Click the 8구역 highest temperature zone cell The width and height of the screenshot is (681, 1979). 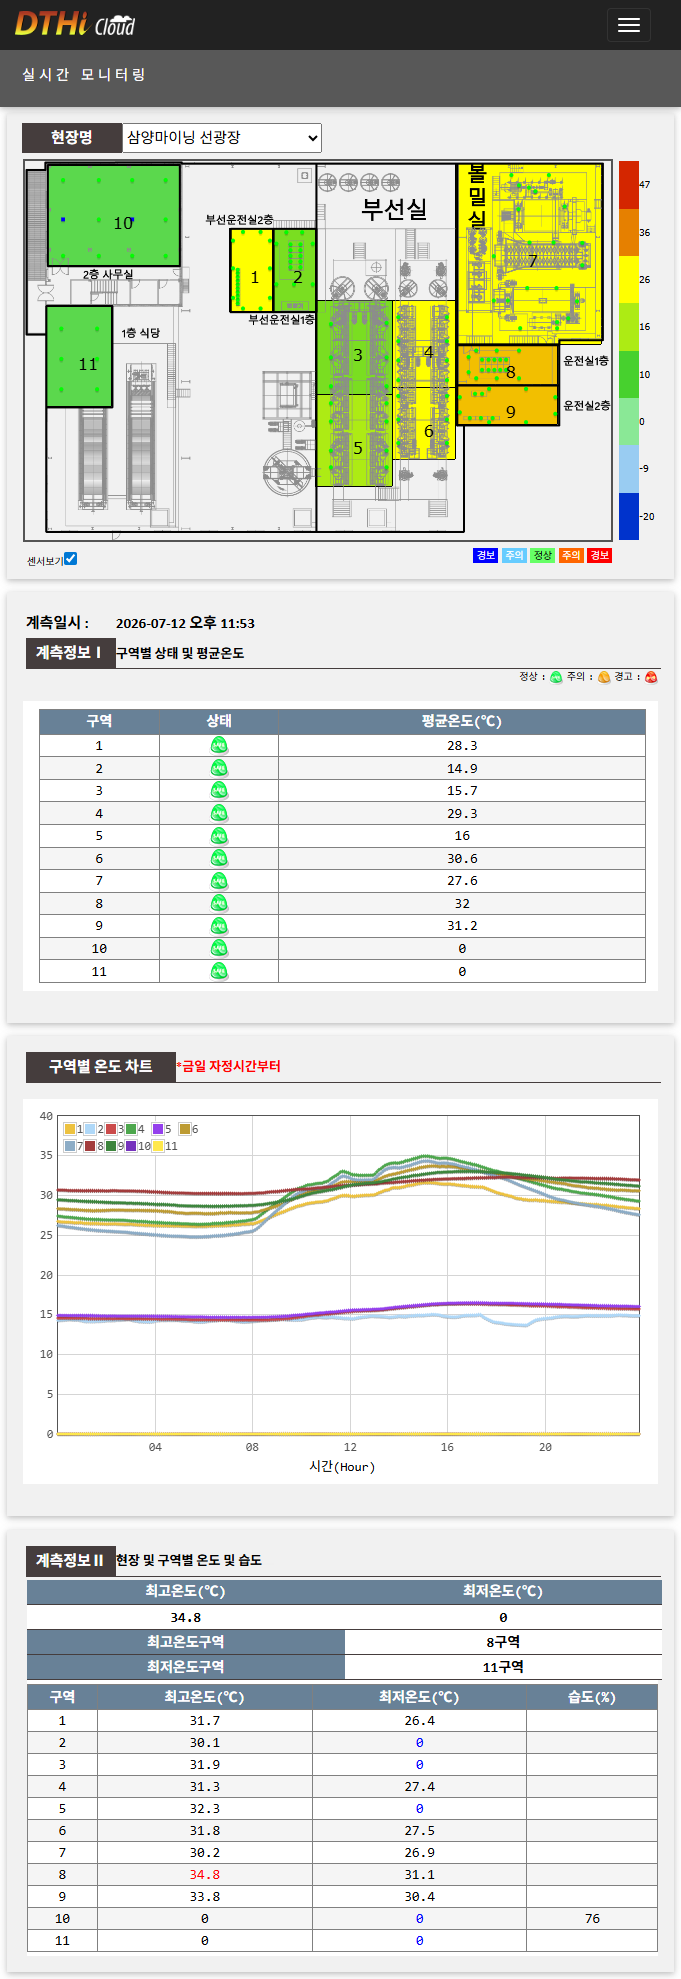tap(503, 1642)
